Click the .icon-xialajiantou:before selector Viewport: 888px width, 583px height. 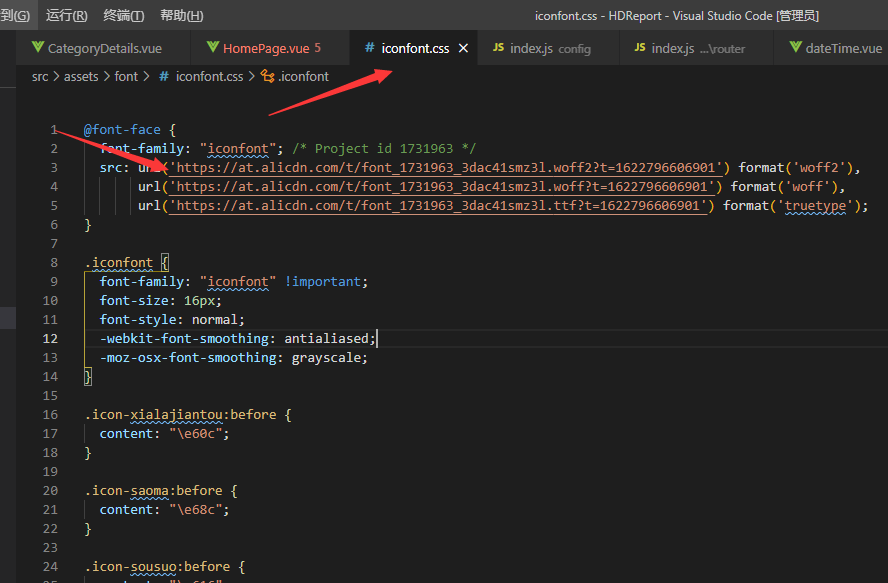(x=181, y=415)
